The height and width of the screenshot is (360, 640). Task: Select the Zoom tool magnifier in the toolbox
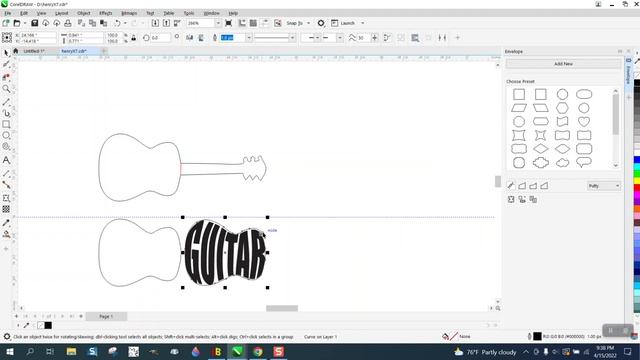point(6,89)
